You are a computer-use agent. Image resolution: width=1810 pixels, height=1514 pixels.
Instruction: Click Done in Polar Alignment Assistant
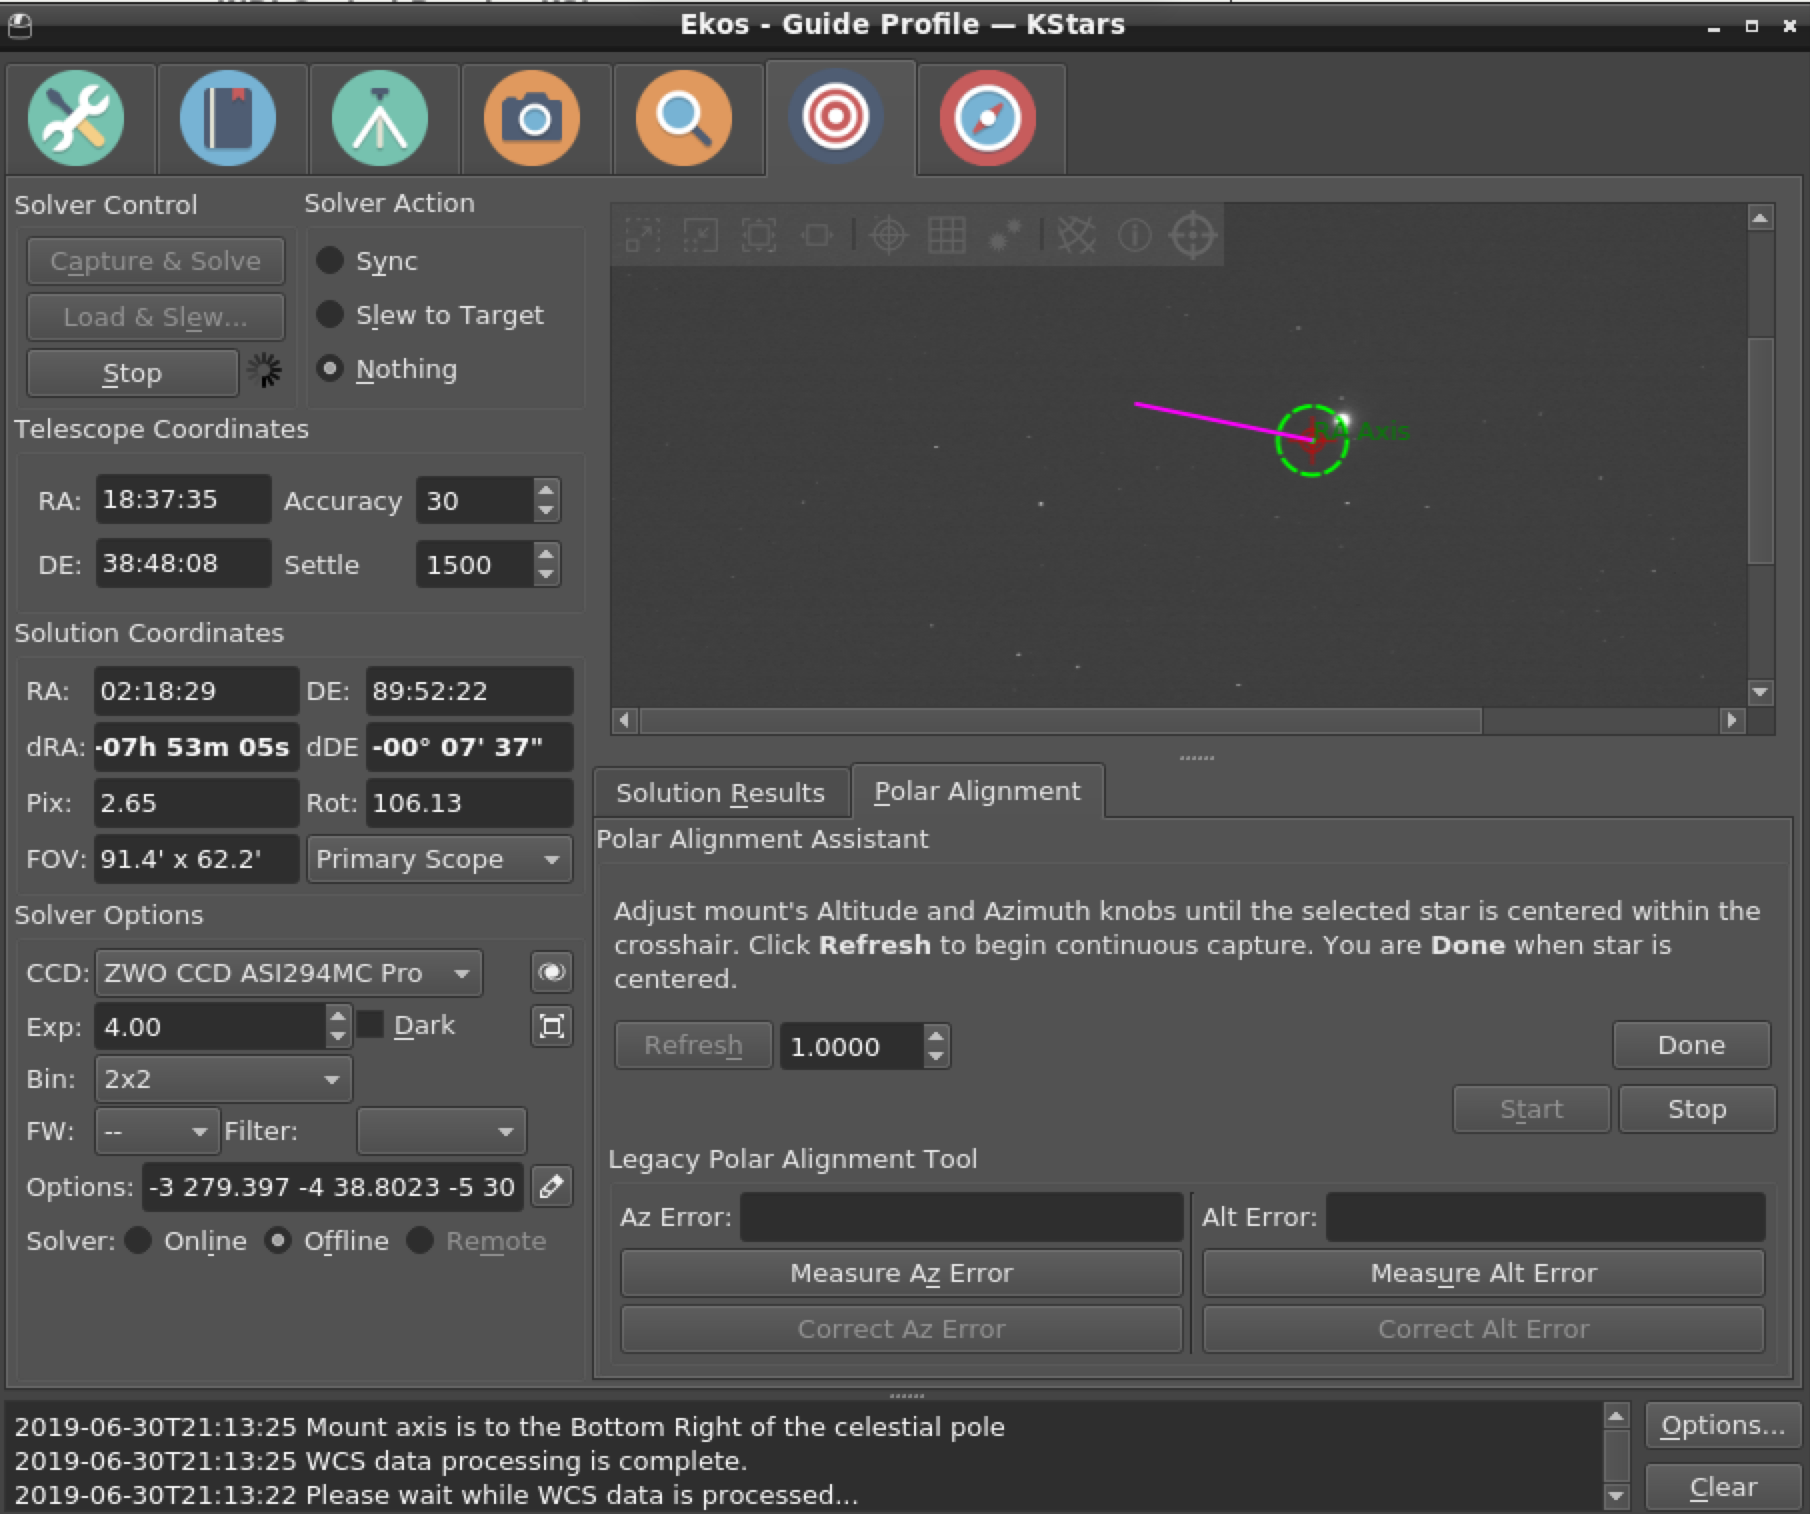tap(1691, 1045)
